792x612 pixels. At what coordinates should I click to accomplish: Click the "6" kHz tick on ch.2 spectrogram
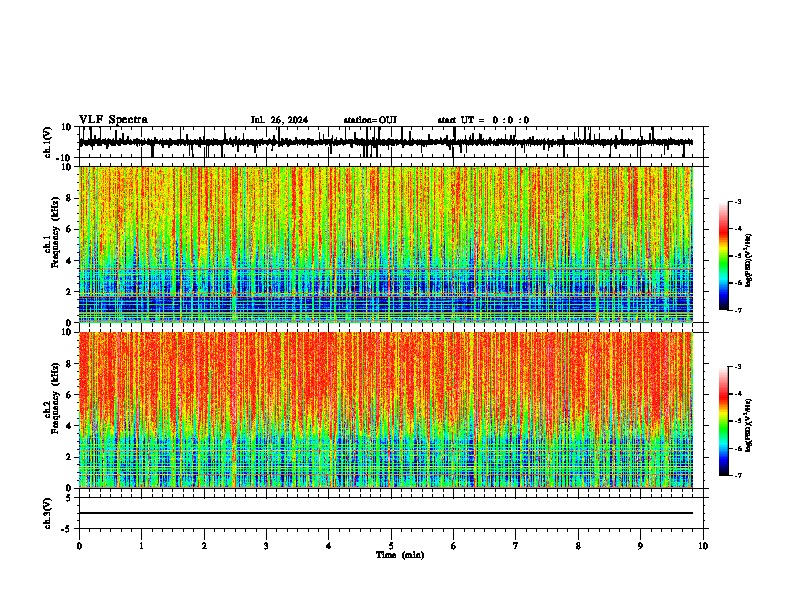[70, 394]
